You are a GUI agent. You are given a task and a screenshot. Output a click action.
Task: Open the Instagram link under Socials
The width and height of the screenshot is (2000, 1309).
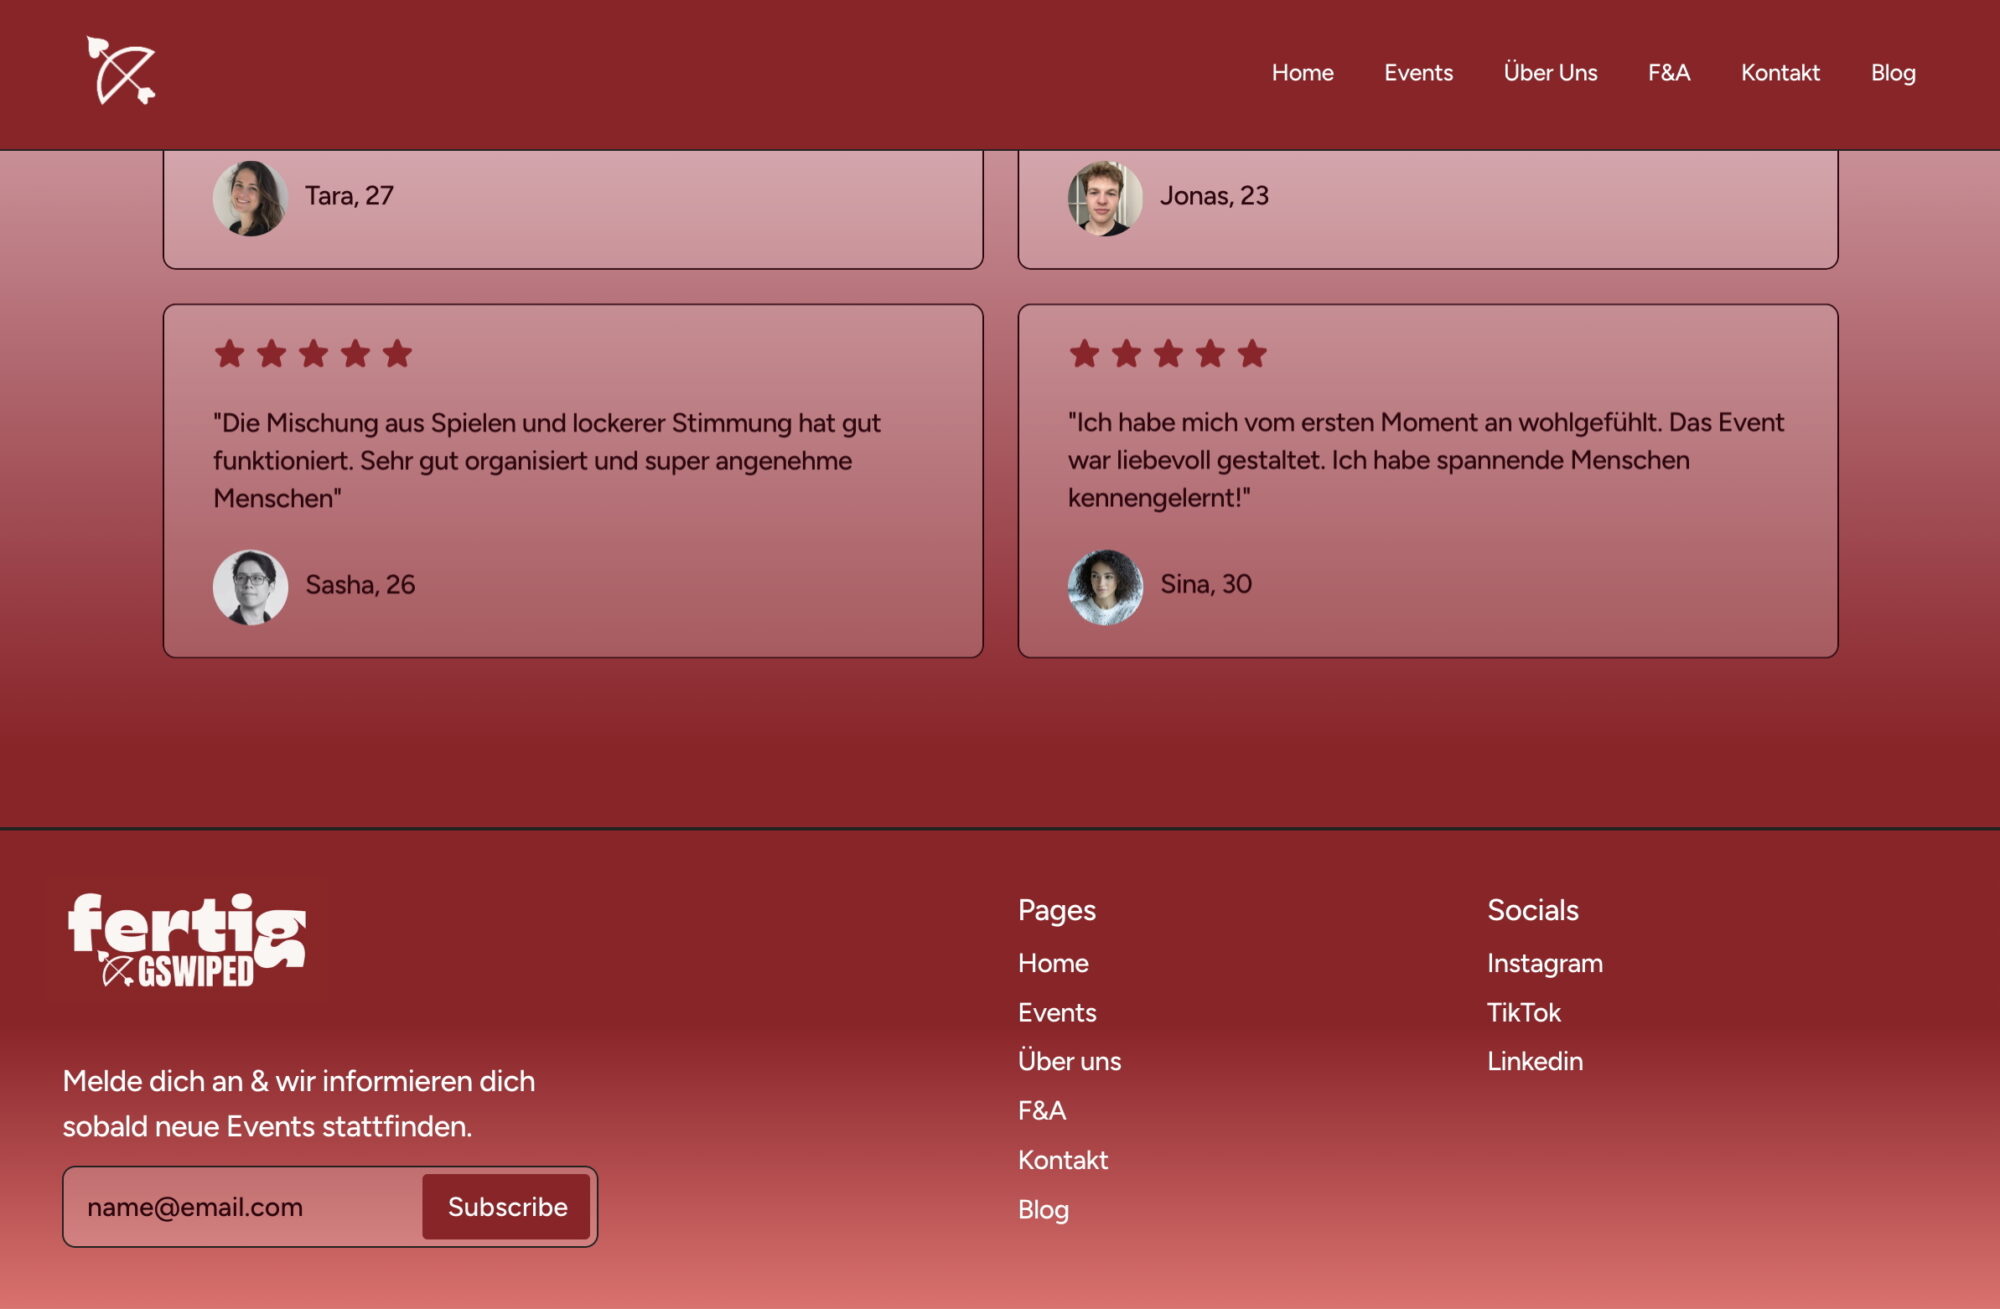pyautogui.click(x=1545, y=963)
